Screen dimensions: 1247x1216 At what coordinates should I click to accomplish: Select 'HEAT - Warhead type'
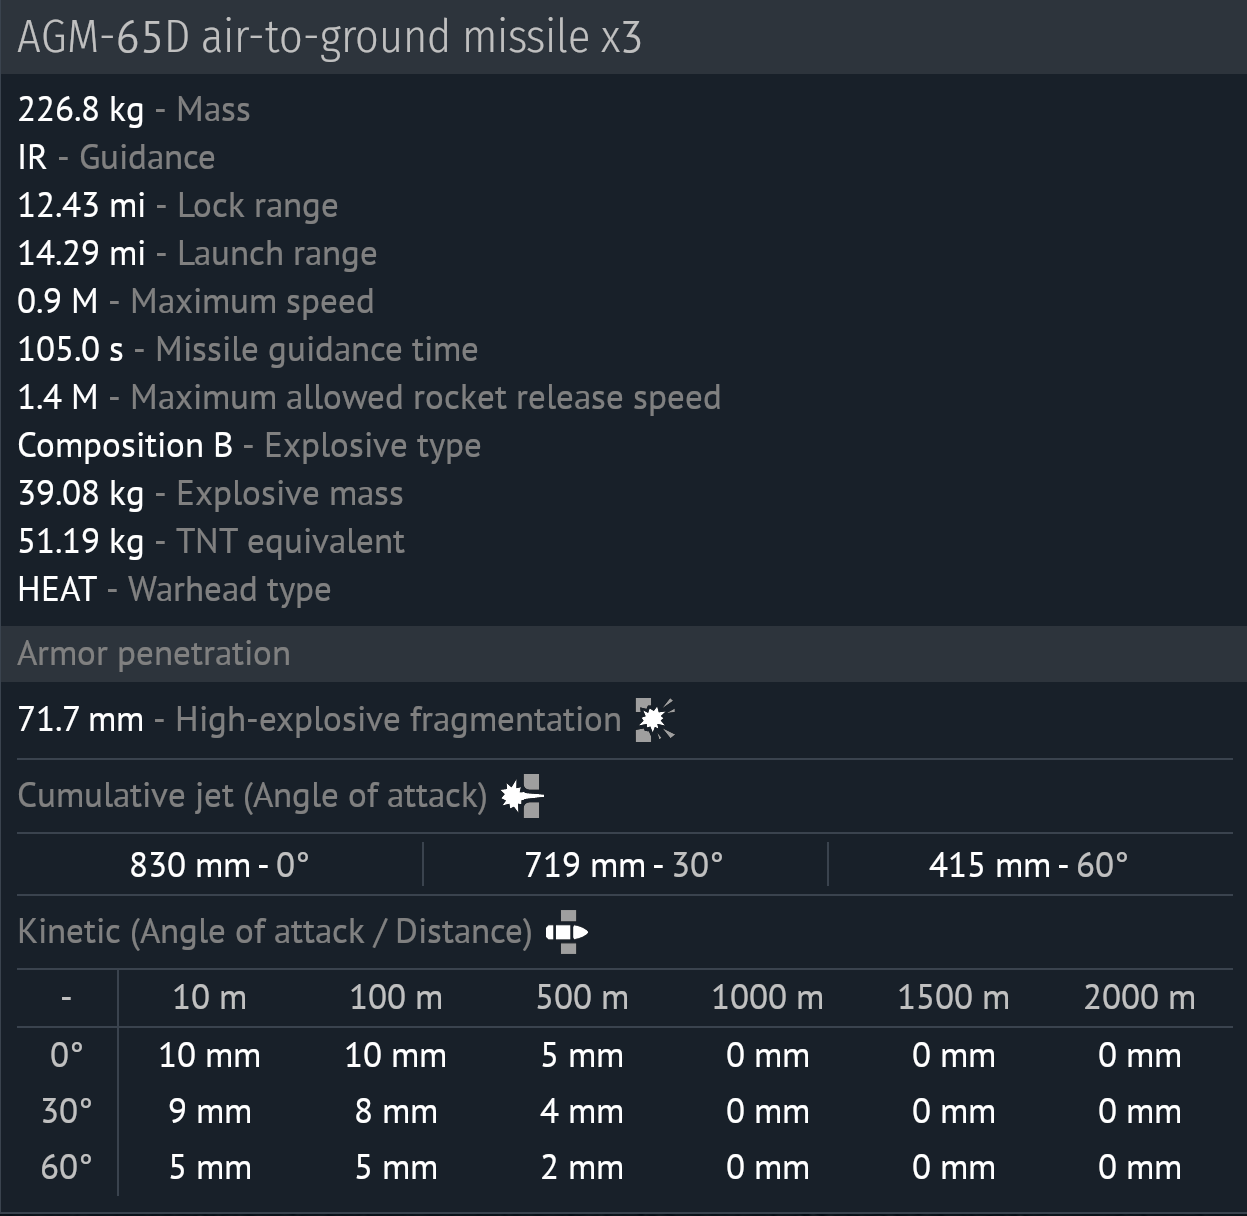174,589
